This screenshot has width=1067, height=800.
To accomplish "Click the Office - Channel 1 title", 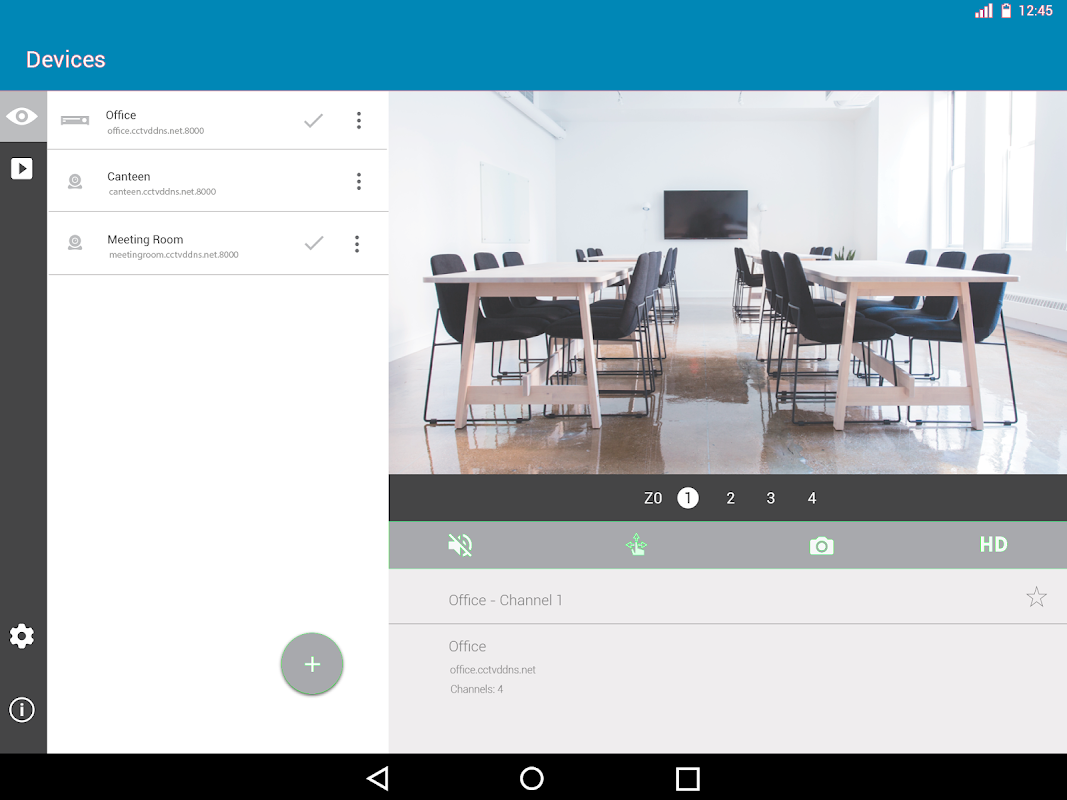I will coord(505,600).
